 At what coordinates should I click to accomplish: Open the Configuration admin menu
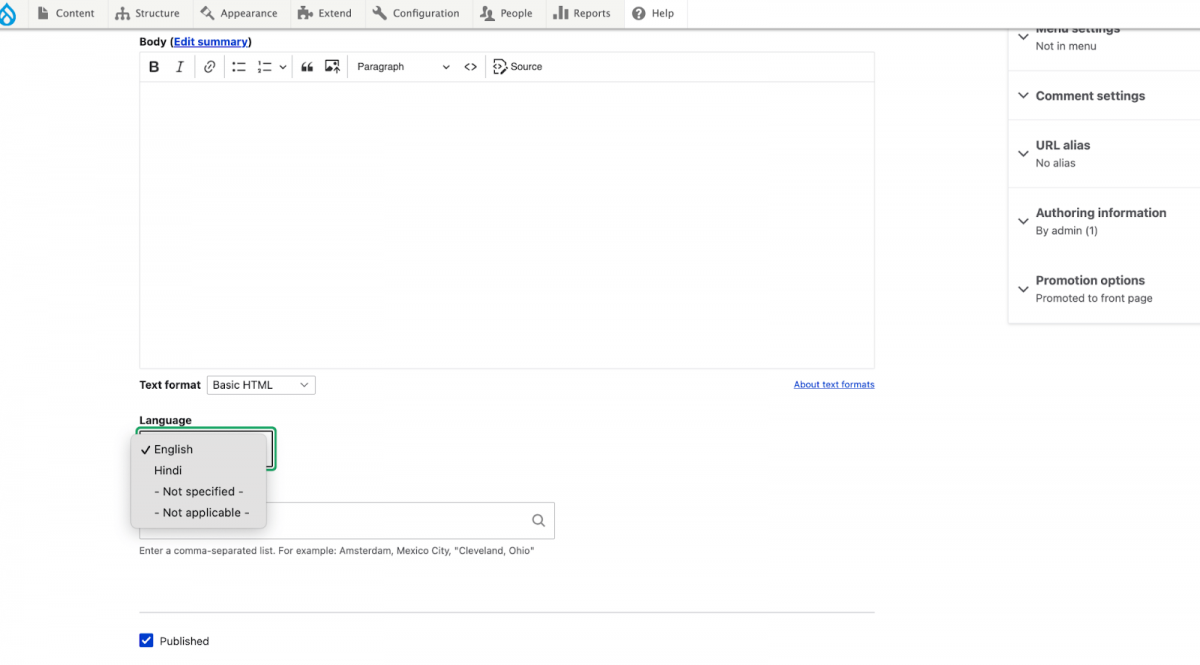(416, 13)
